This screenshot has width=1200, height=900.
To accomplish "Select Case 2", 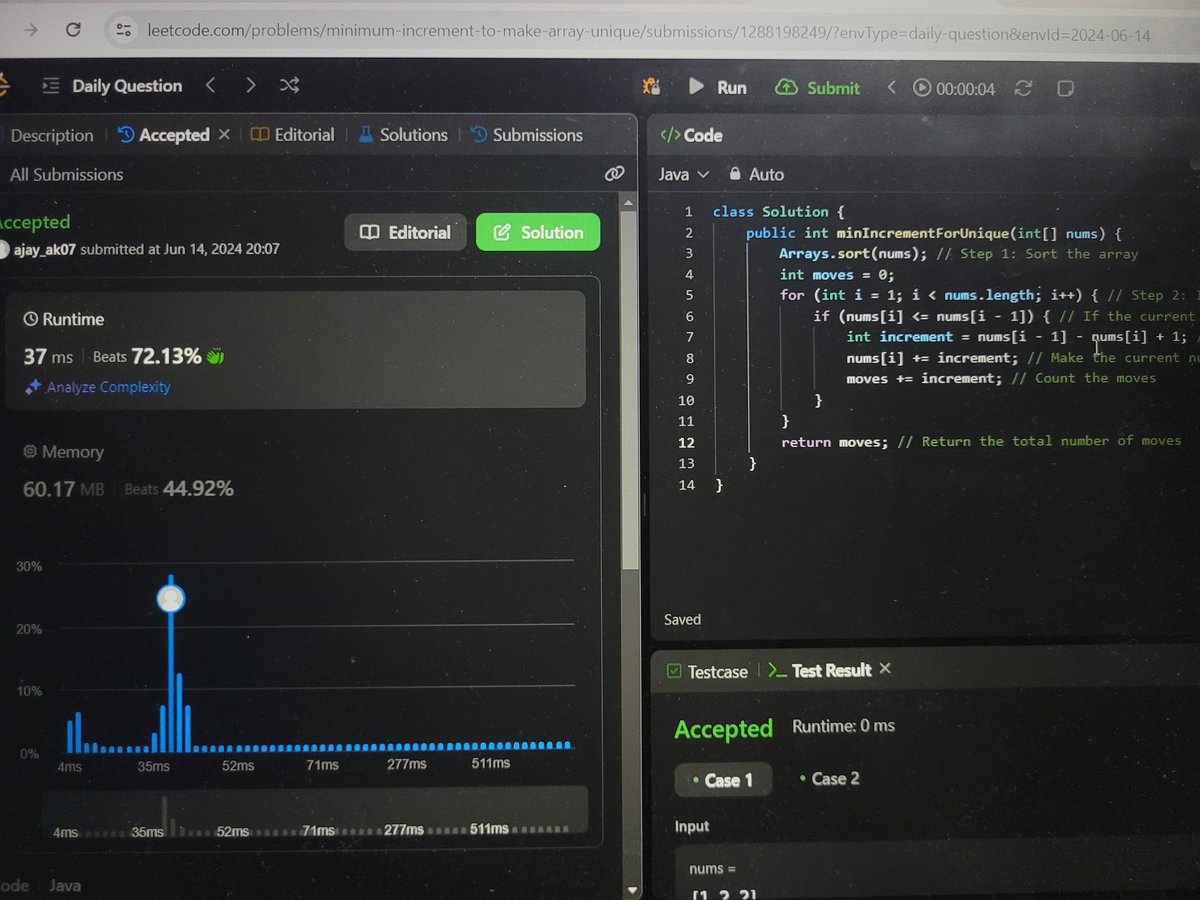I will pos(829,779).
